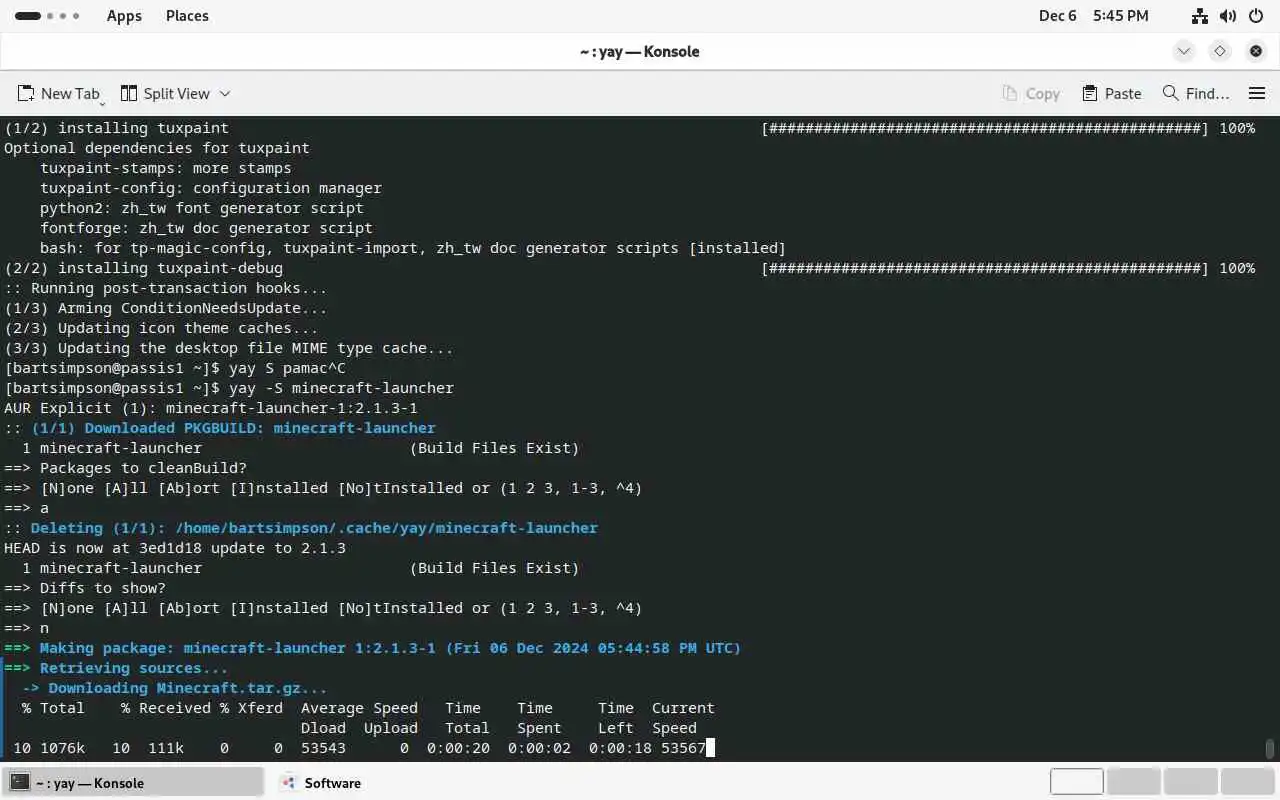Click the window maximize diamond button
Viewport: 1280px width, 800px height.
[1220, 51]
